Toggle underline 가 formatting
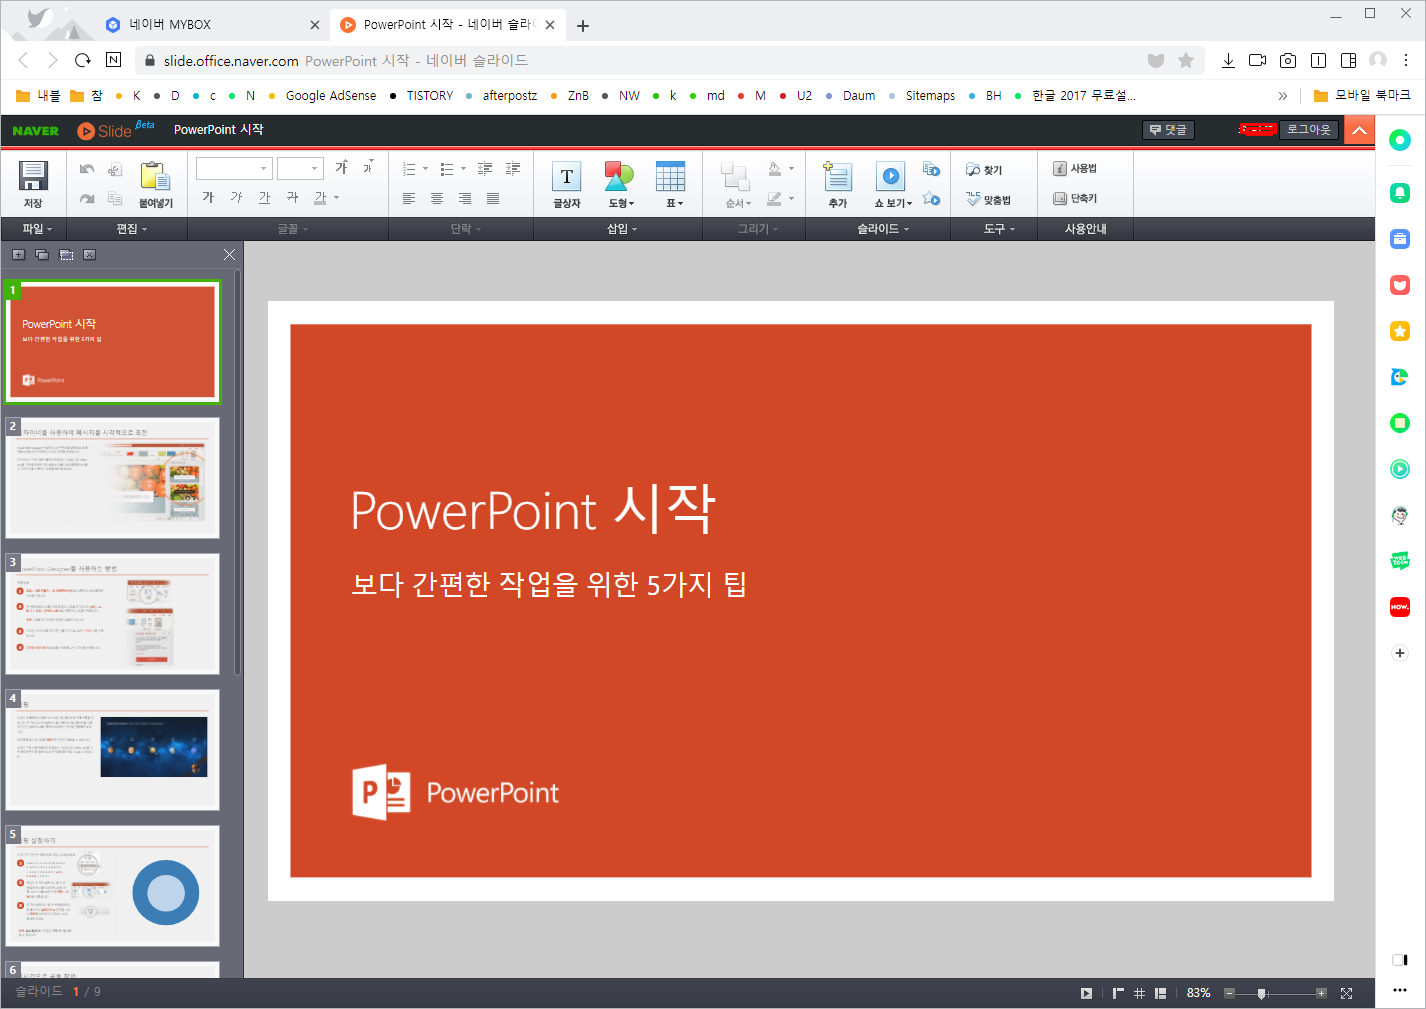The height and width of the screenshot is (1009, 1426). pyautogui.click(x=264, y=197)
